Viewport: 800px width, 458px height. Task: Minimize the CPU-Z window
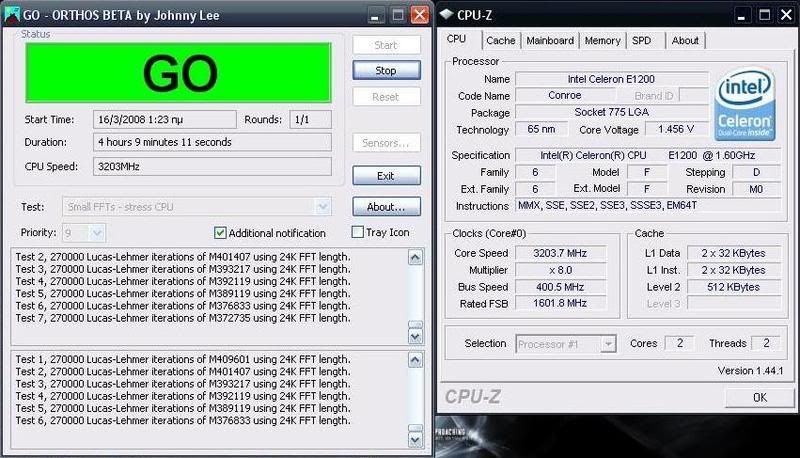[742, 15]
